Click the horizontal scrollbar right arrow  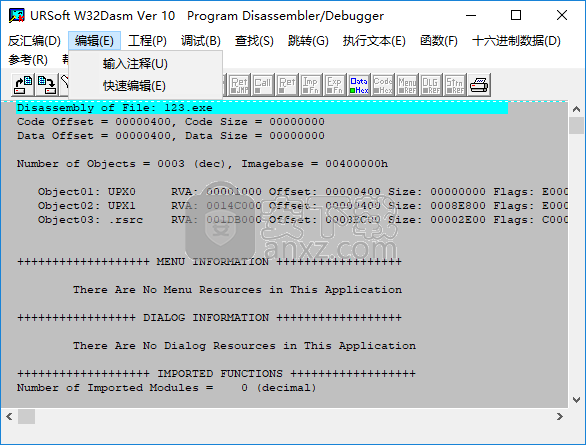(559, 416)
